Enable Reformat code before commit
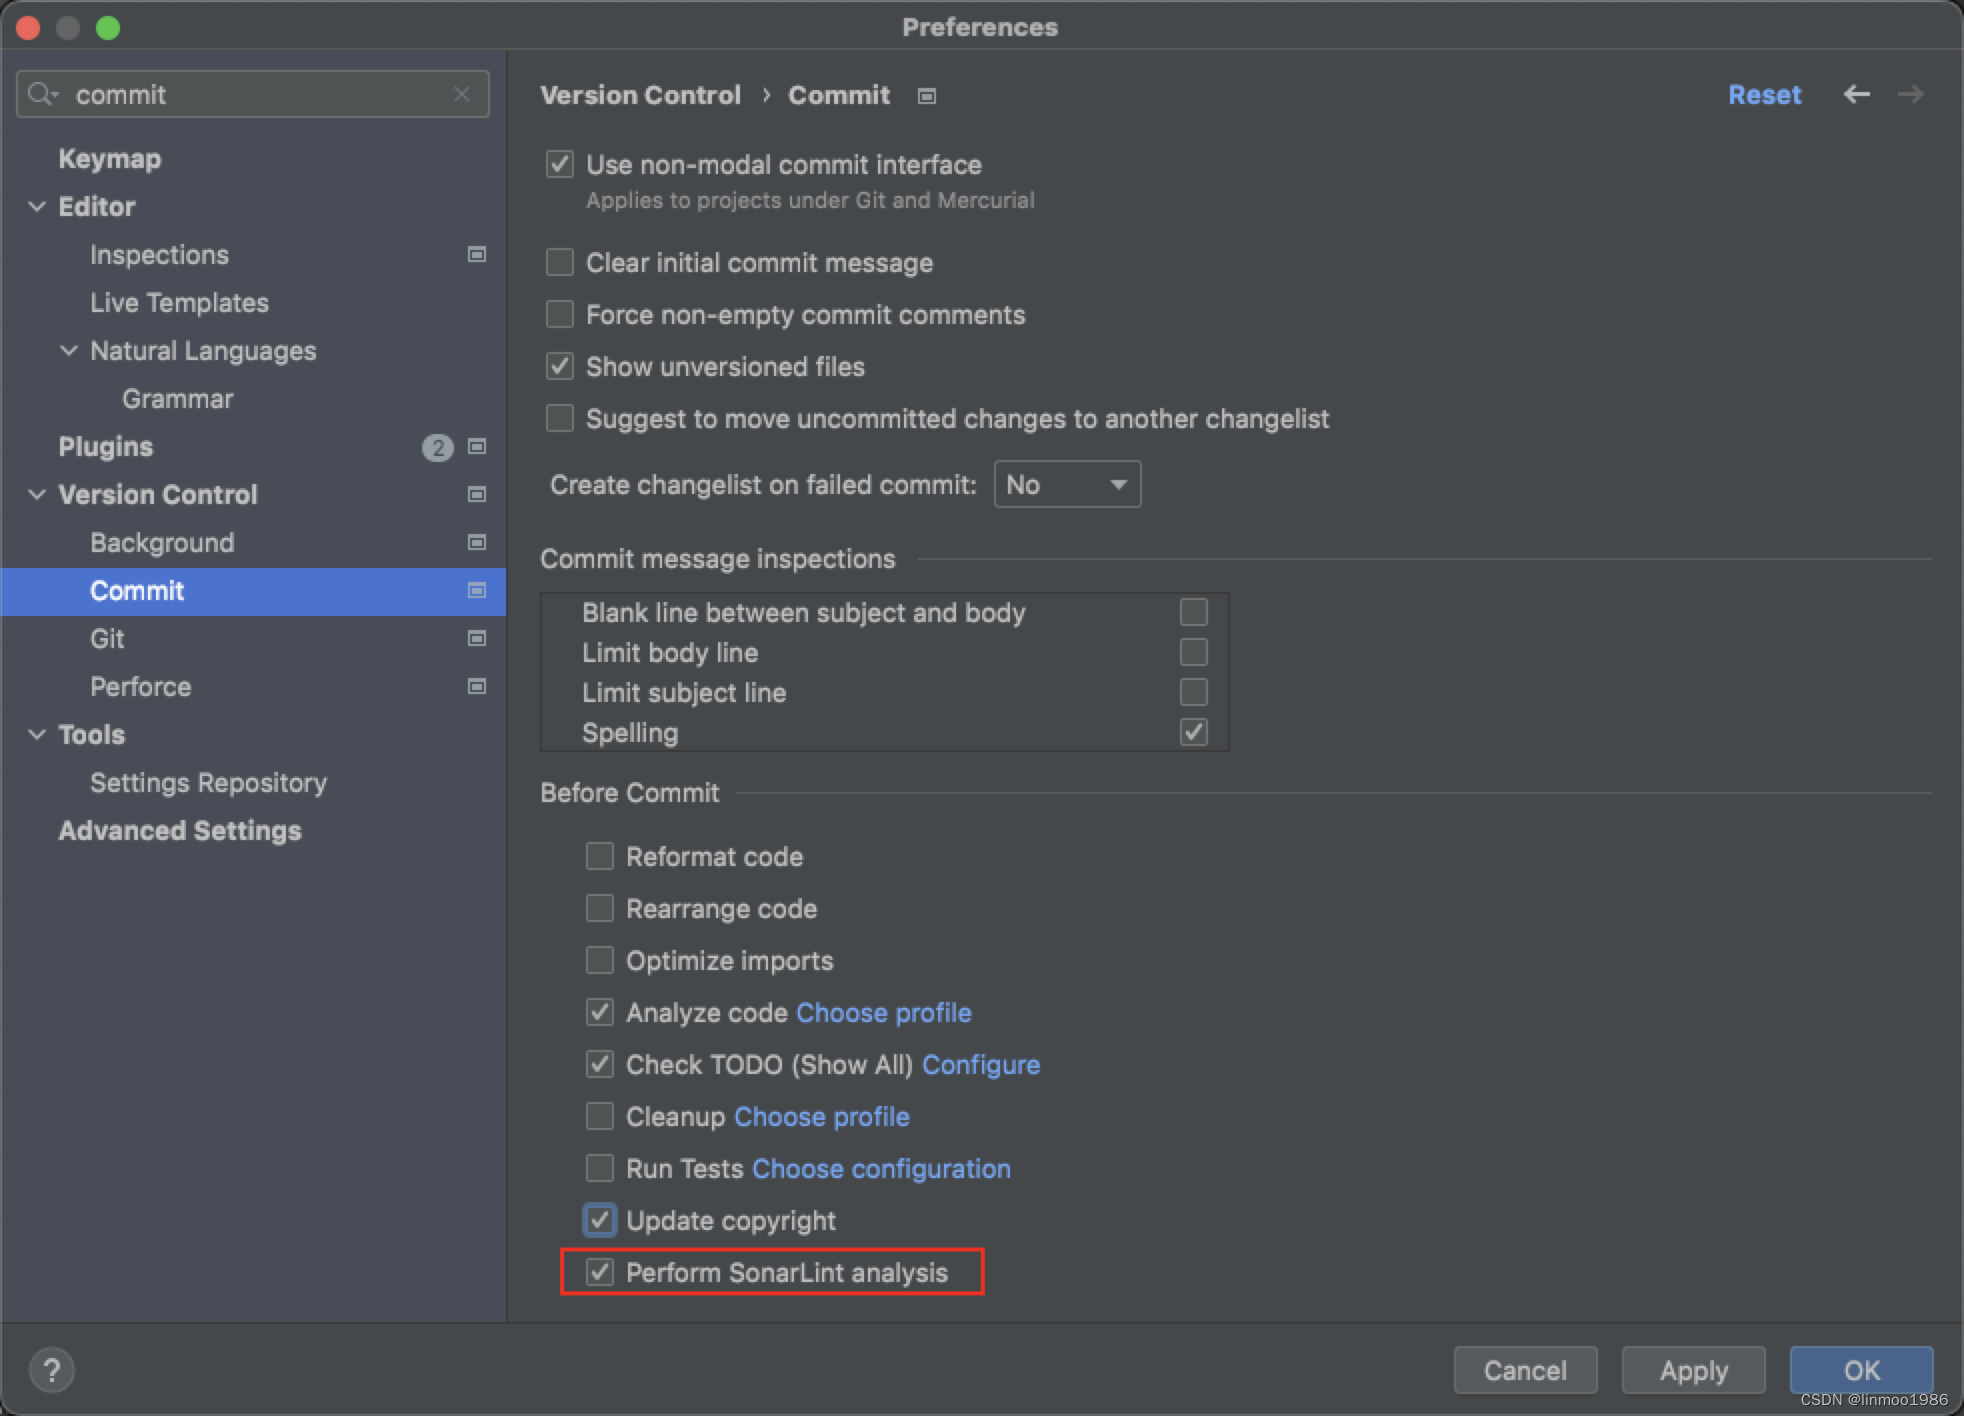Screen dimensions: 1964x1416 tap(600, 856)
